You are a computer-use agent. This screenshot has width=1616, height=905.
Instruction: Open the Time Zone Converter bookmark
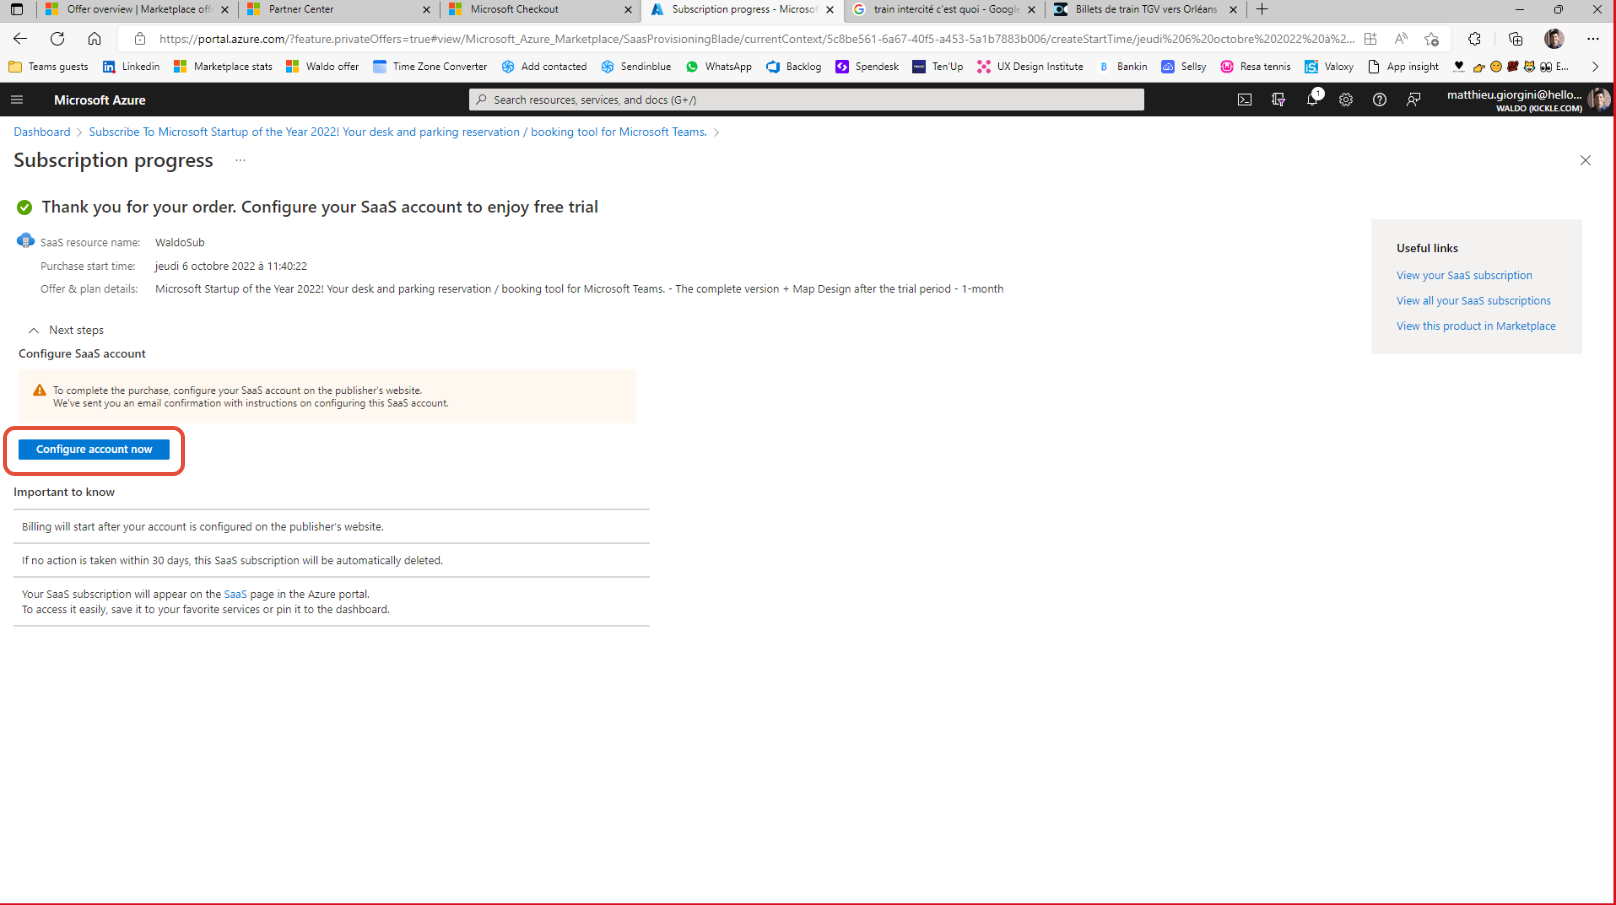[430, 67]
